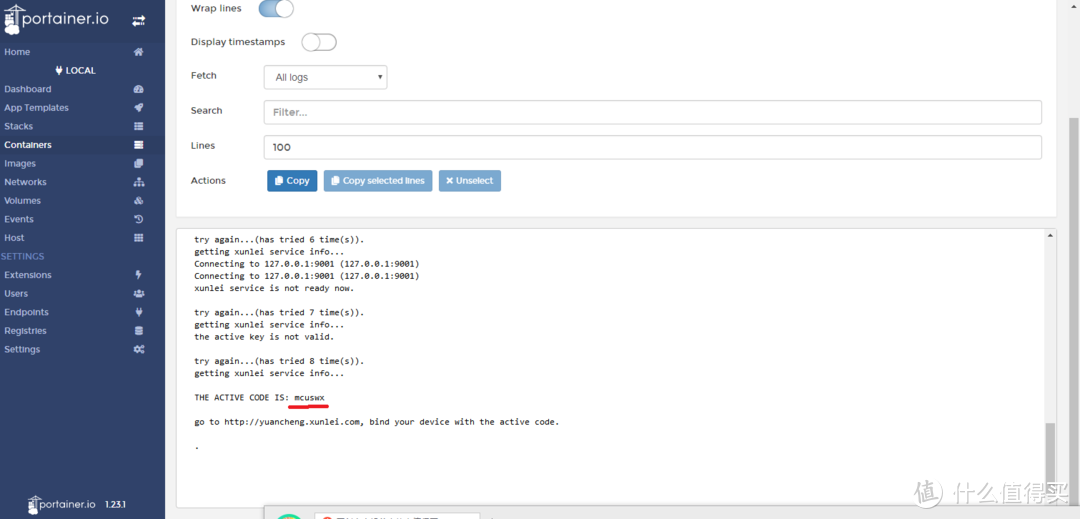1080x519 pixels.
Task: Click the Dashboard gauge icon
Action: (138, 89)
